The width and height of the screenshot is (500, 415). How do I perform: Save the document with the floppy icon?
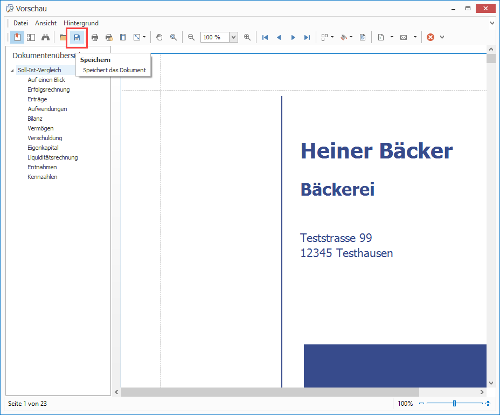(x=77, y=37)
